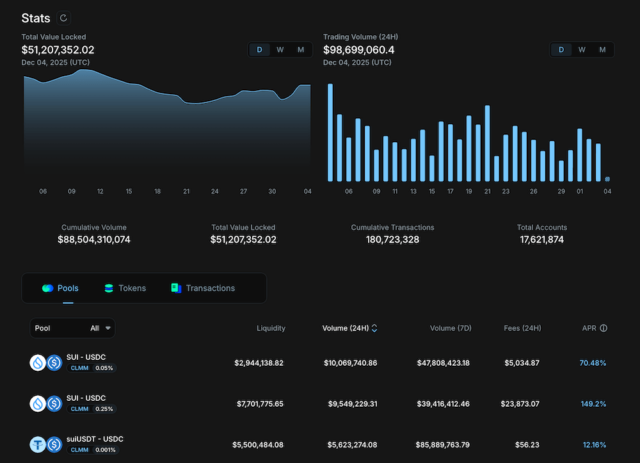Click the SUI token icon in first pool row
Screen dimensions: 640x463
pos(37,363)
